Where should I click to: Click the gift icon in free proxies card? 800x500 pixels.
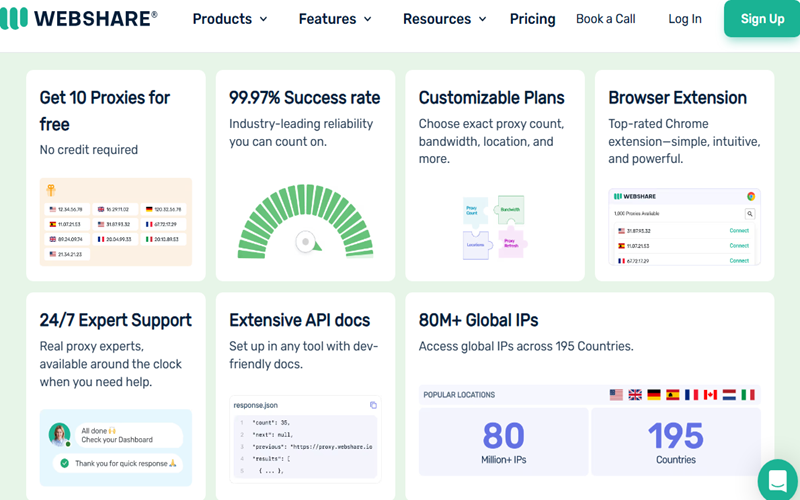pos(51,190)
